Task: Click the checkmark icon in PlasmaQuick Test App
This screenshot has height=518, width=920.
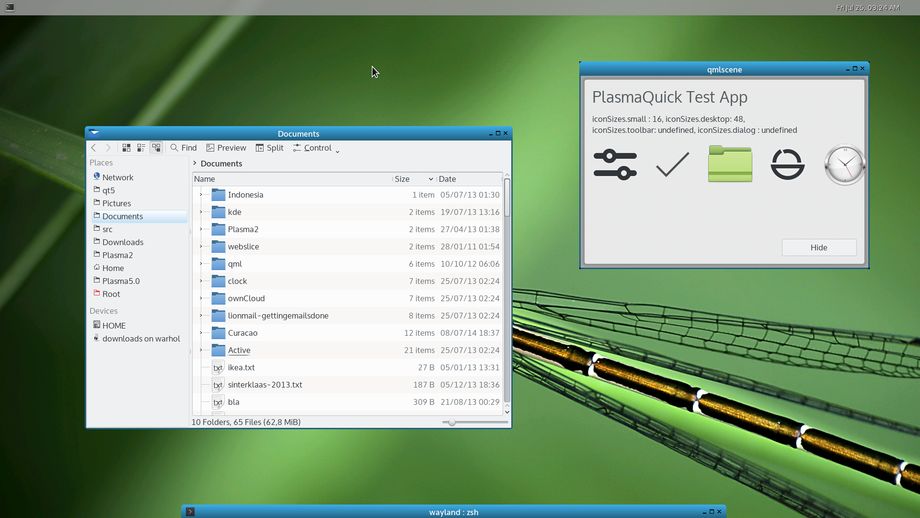Action: tap(672, 164)
